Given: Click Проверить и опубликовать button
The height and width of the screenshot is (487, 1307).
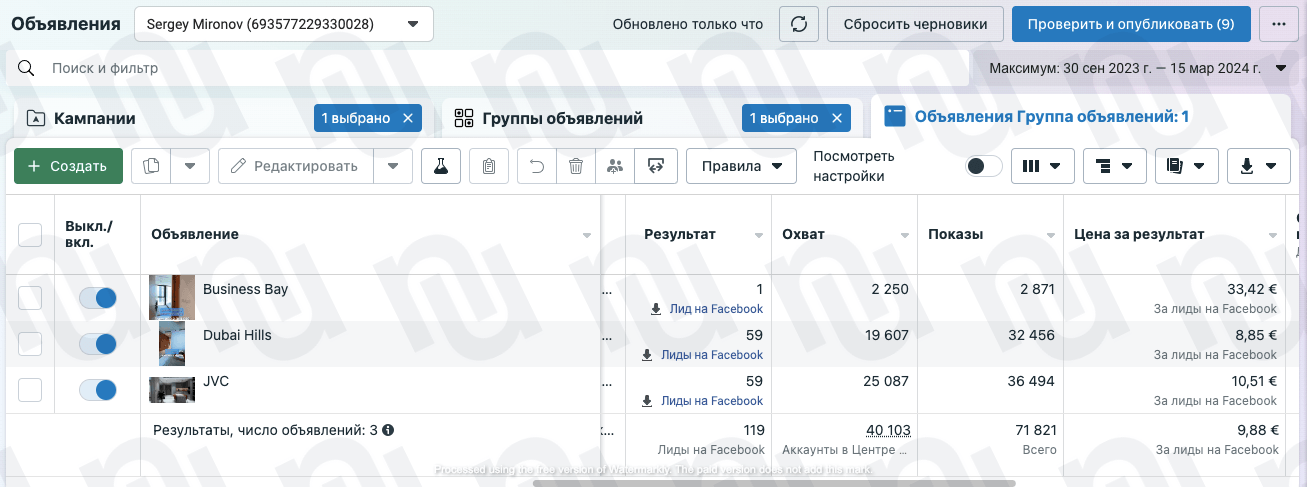Looking at the screenshot, I should [x=1130, y=24].
